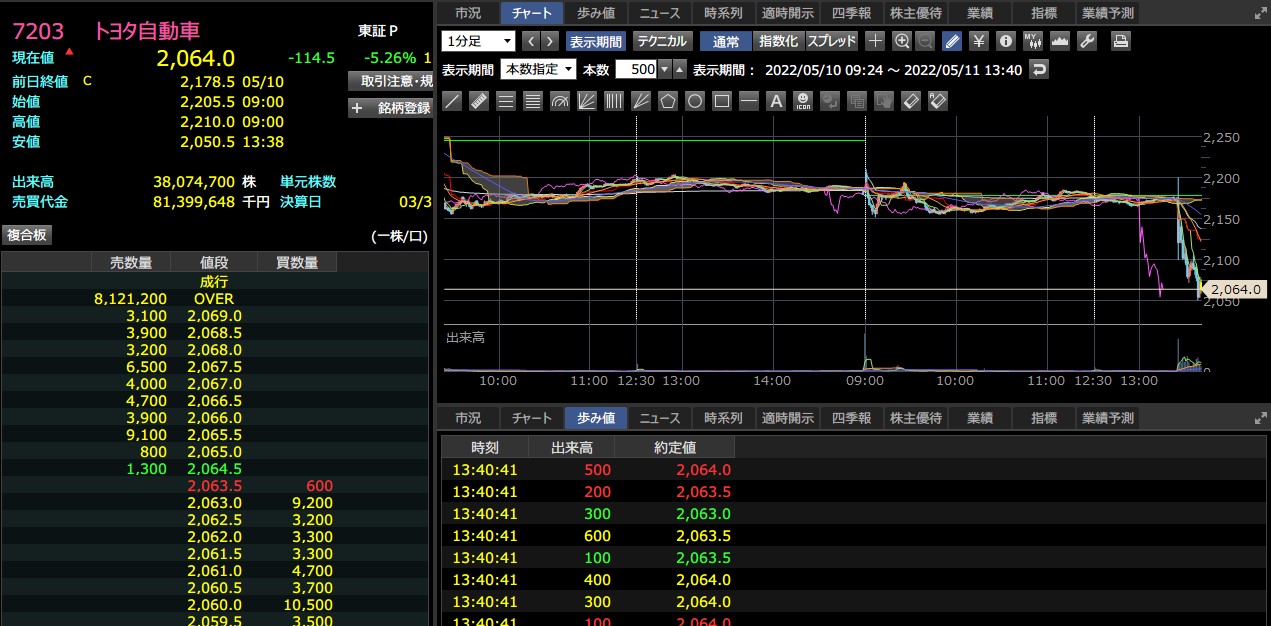Viewport: 1271px width, 626px height.
Task: Select the fan lines drawing tool
Action: pos(587,101)
